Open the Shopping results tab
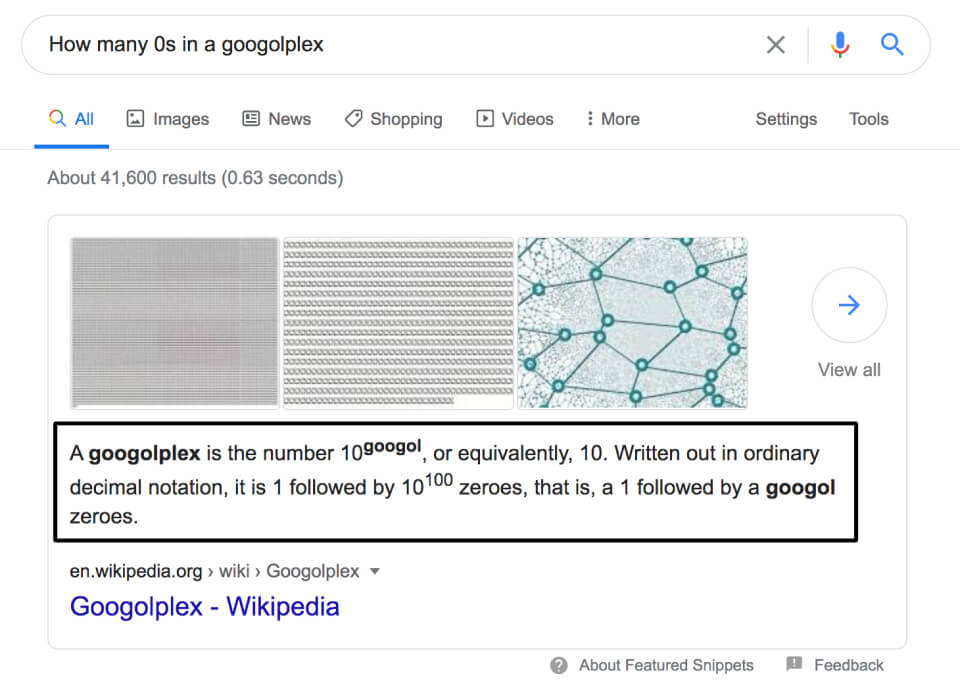960x699 pixels. pyautogui.click(x=394, y=119)
